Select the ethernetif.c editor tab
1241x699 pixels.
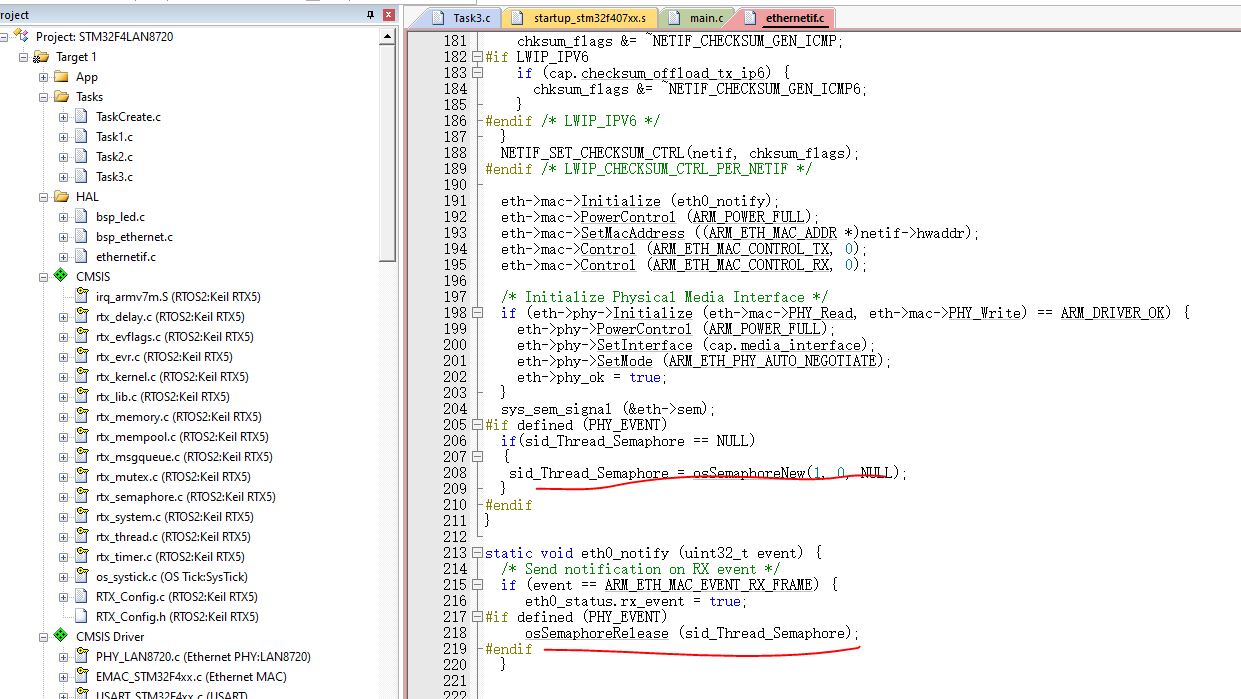pos(785,18)
